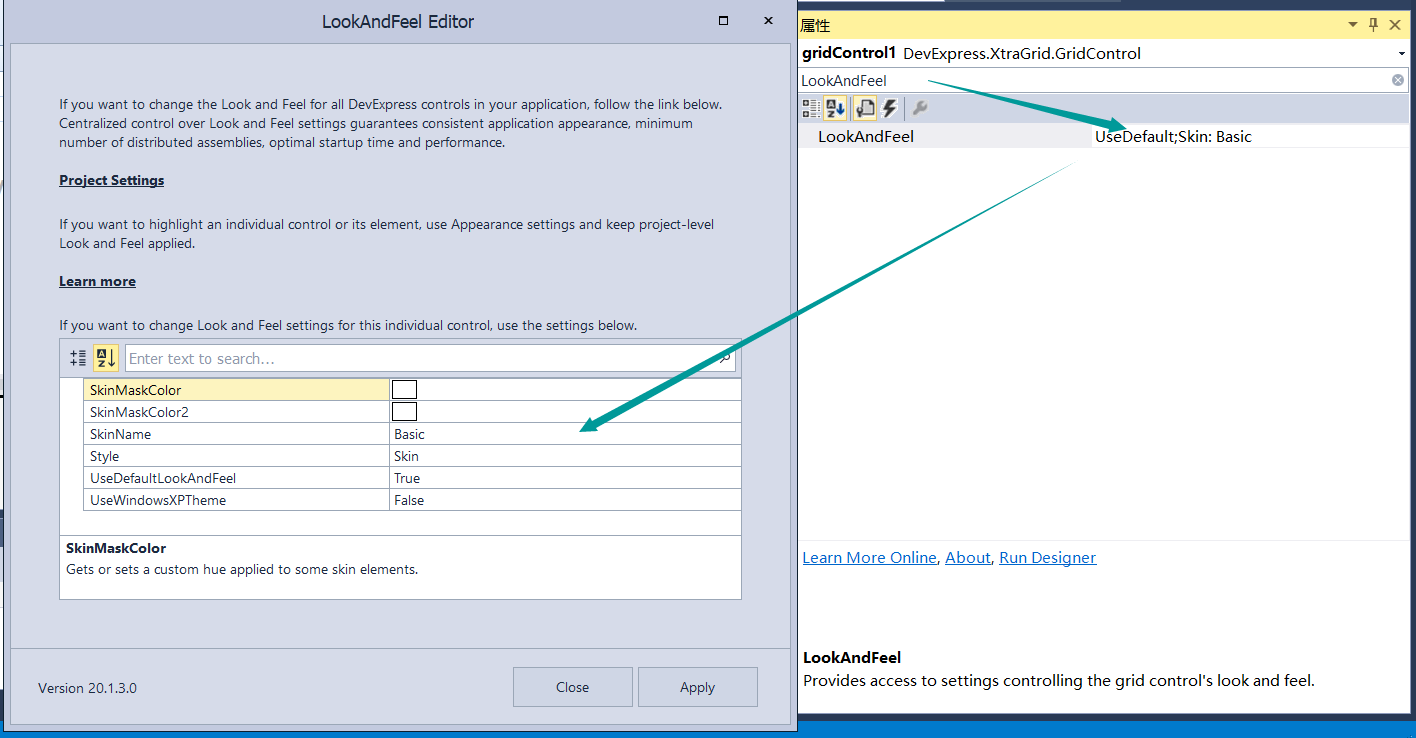
Task: Click the Style value 'Skin'
Action: click(406, 456)
